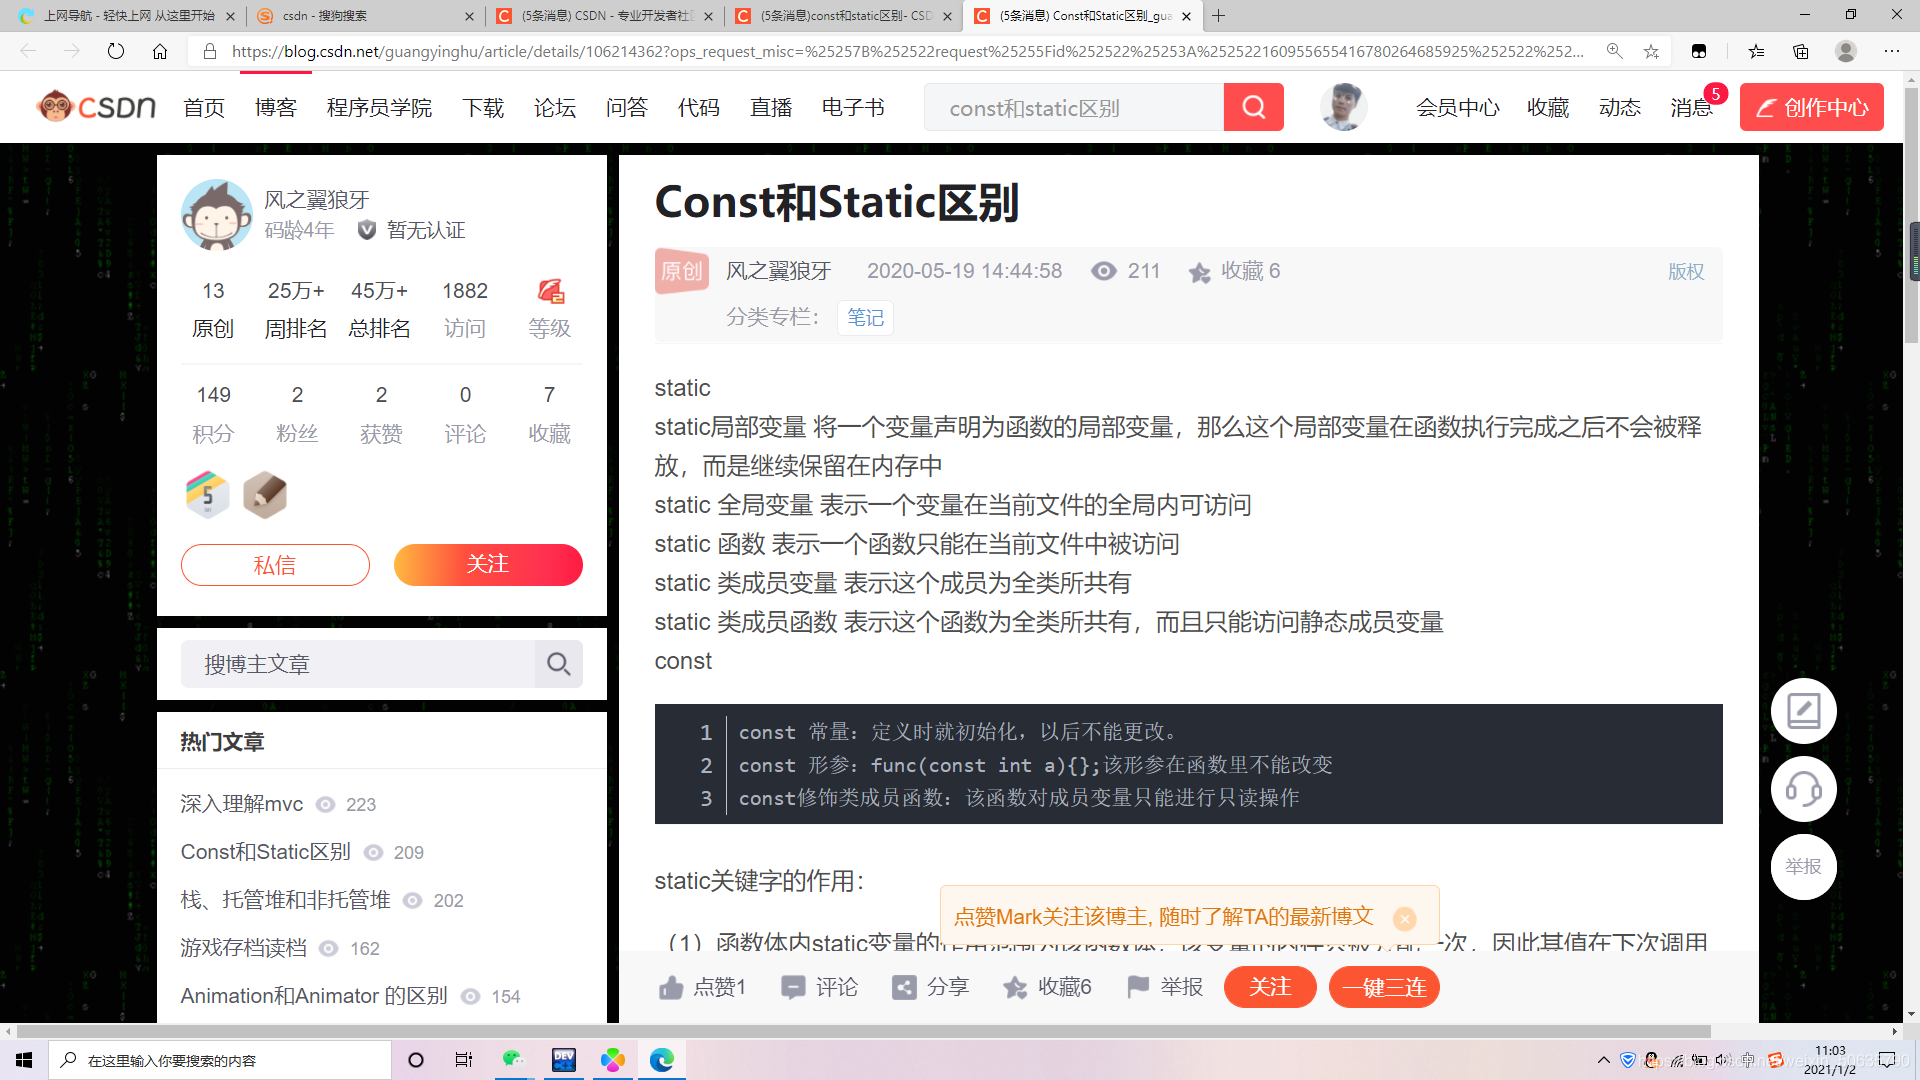
Task: Click the browser home button
Action: coord(160,51)
